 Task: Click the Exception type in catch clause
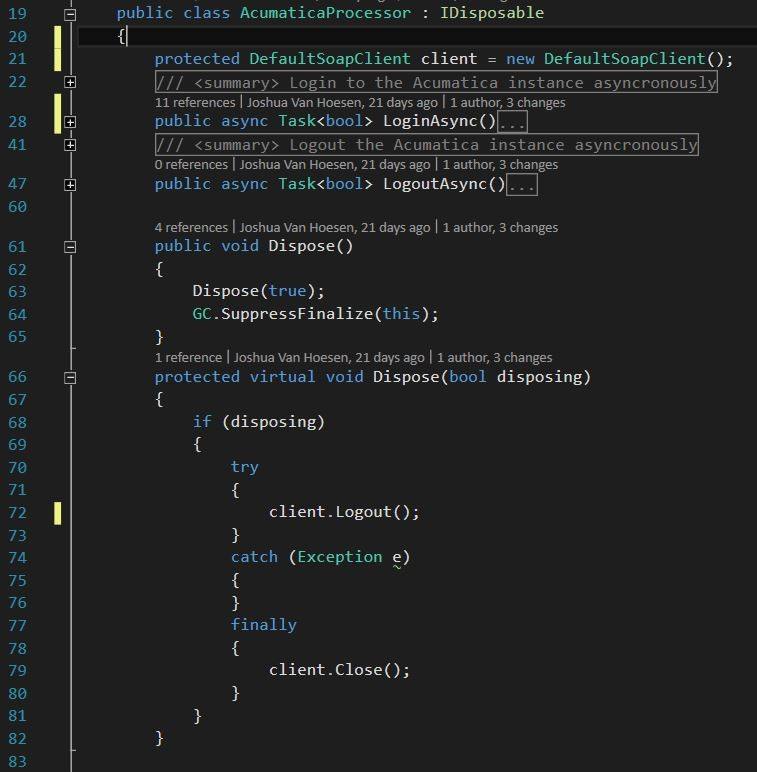(340, 557)
